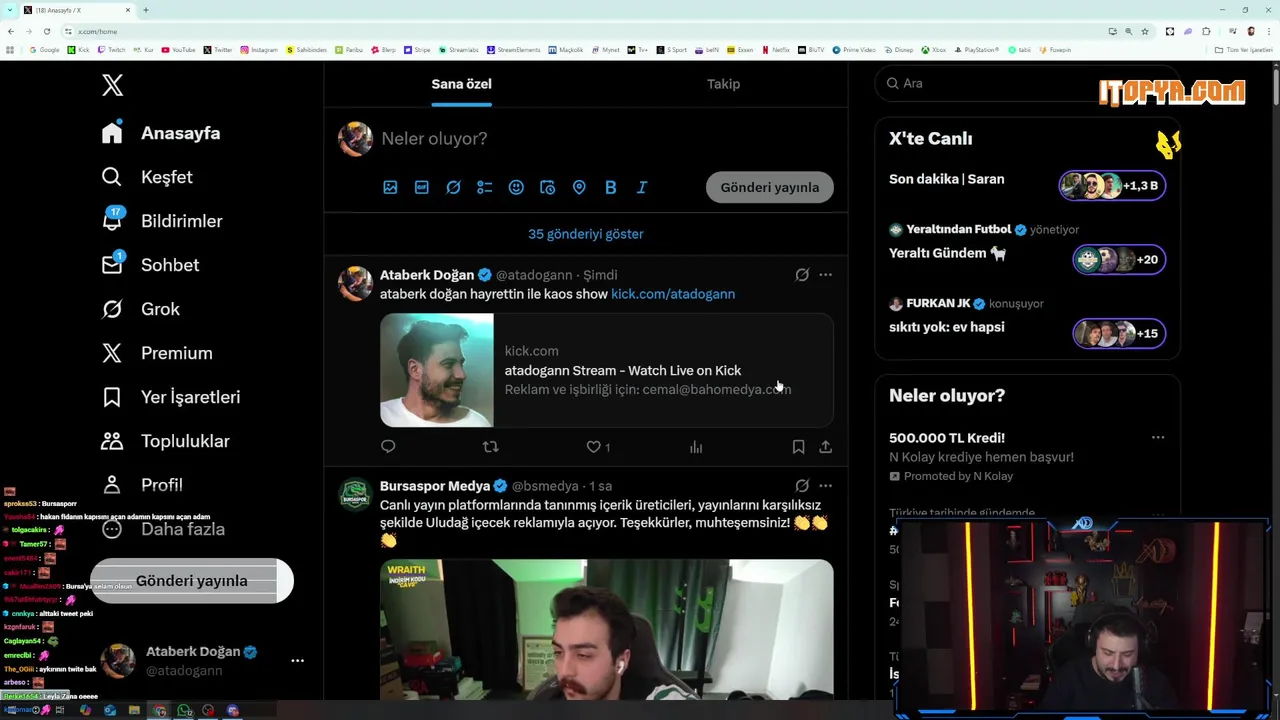Go back in Chrome

(x=10, y=31)
